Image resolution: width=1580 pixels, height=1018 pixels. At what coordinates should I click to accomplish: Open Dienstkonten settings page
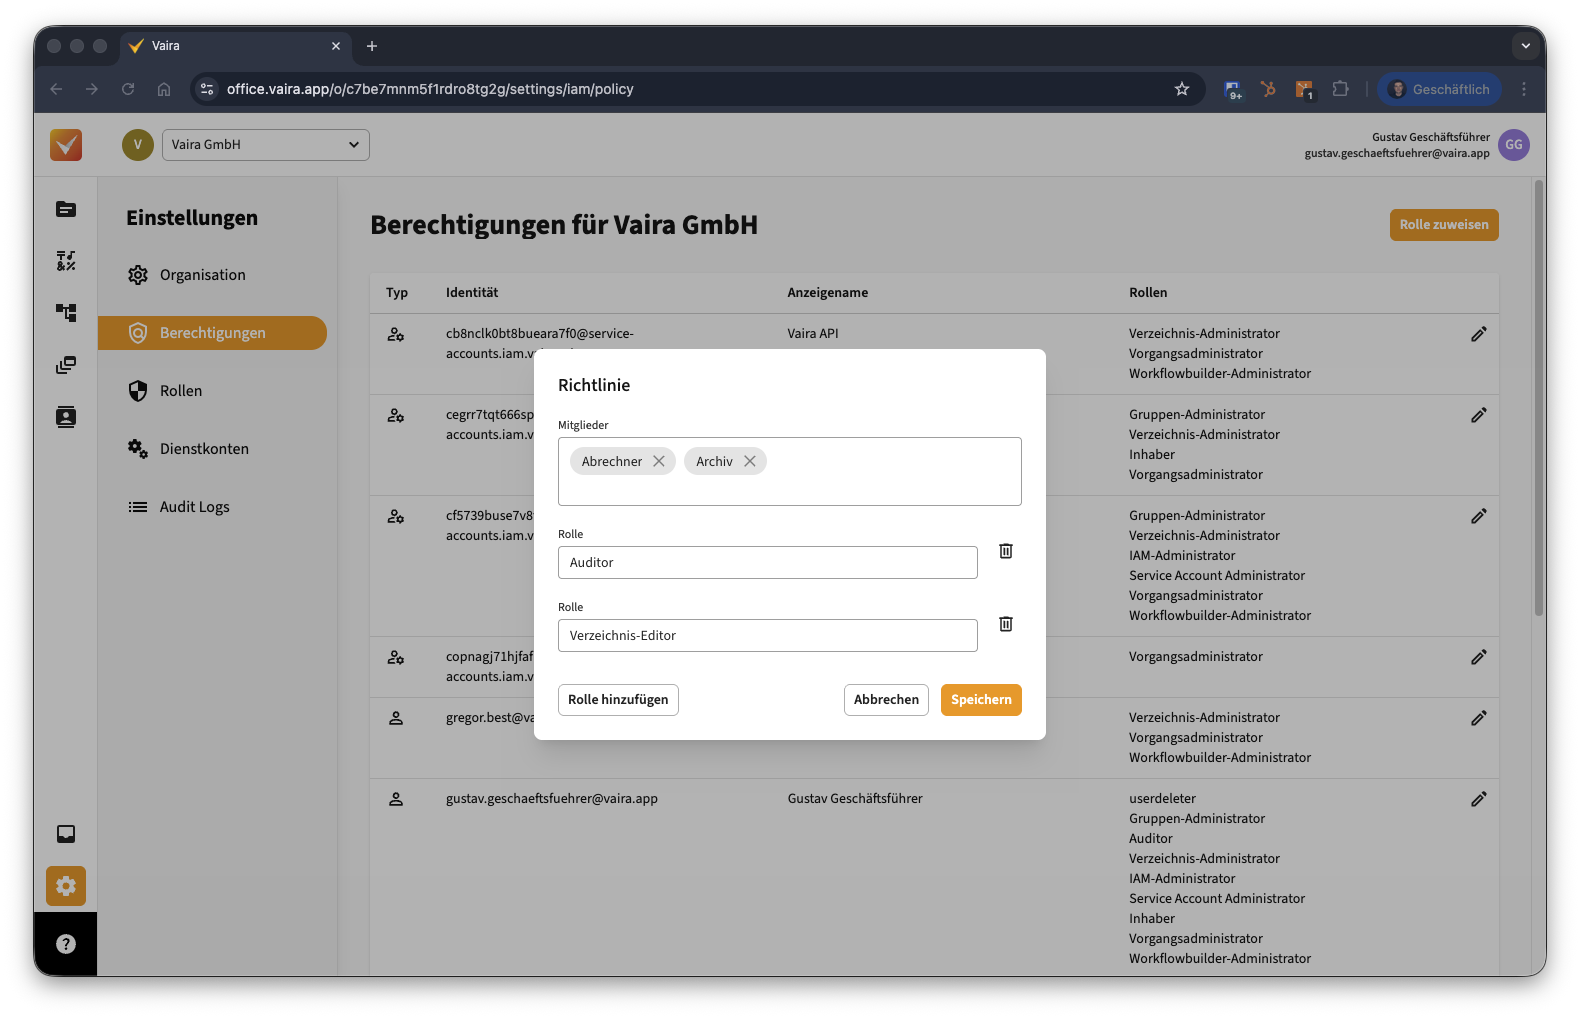(204, 449)
